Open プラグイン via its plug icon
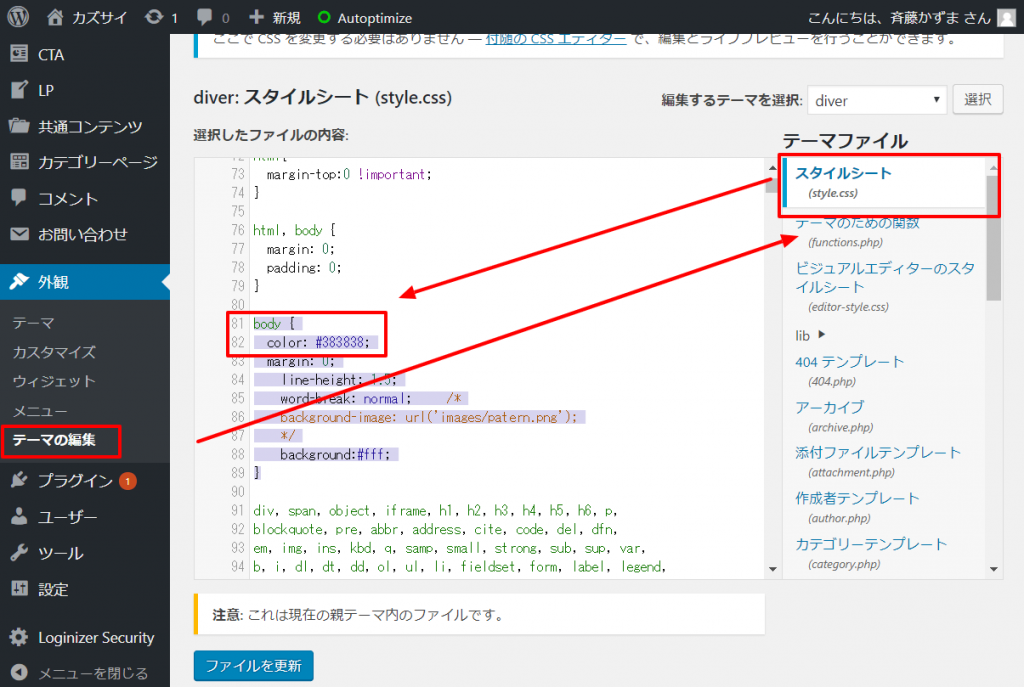The image size is (1024, 687). point(21,481)
